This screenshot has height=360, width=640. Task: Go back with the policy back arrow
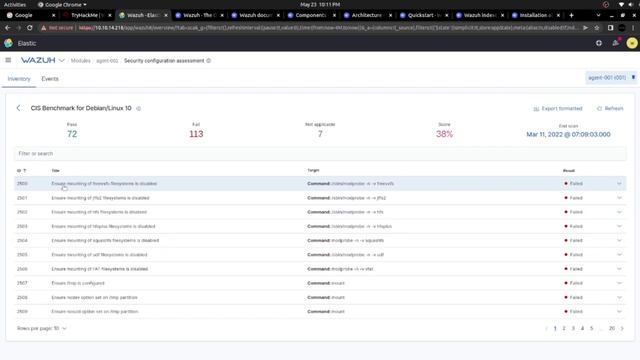tap(18, 108)
